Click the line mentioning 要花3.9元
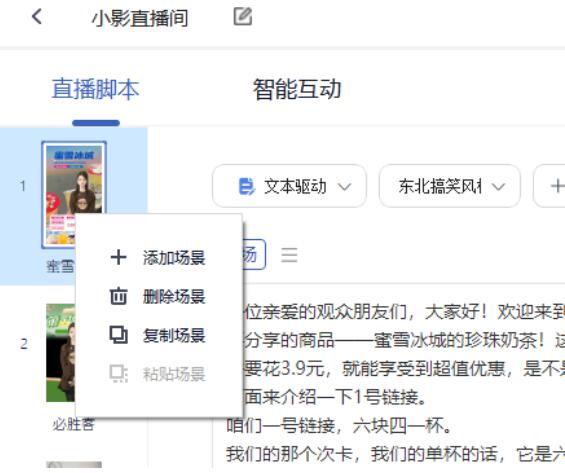The width and height of the screenshot is (565, 473). click(x=404, y=369)
